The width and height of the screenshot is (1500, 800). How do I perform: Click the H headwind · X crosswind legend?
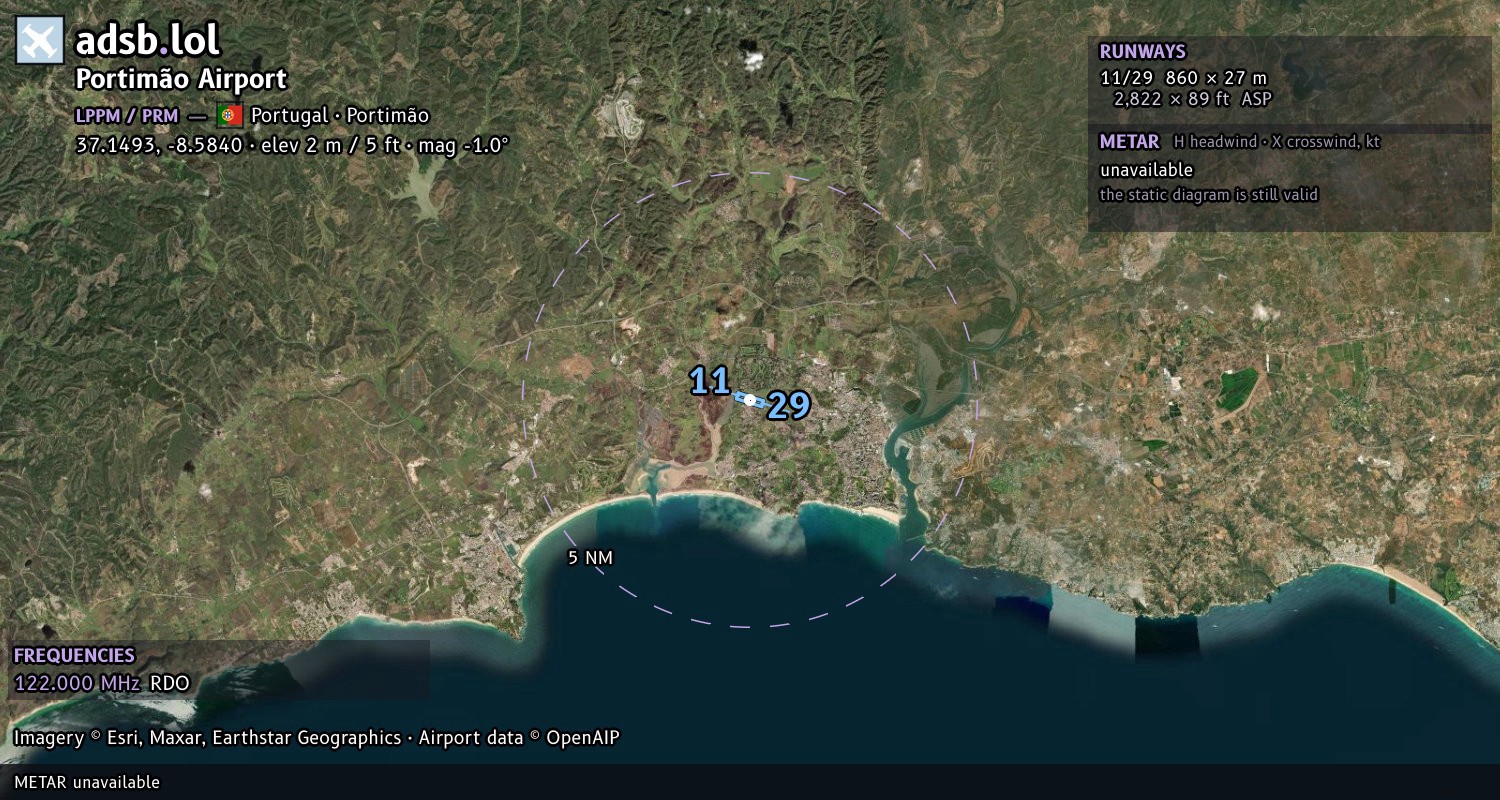pyautogui.click(x=1277, y=142)
